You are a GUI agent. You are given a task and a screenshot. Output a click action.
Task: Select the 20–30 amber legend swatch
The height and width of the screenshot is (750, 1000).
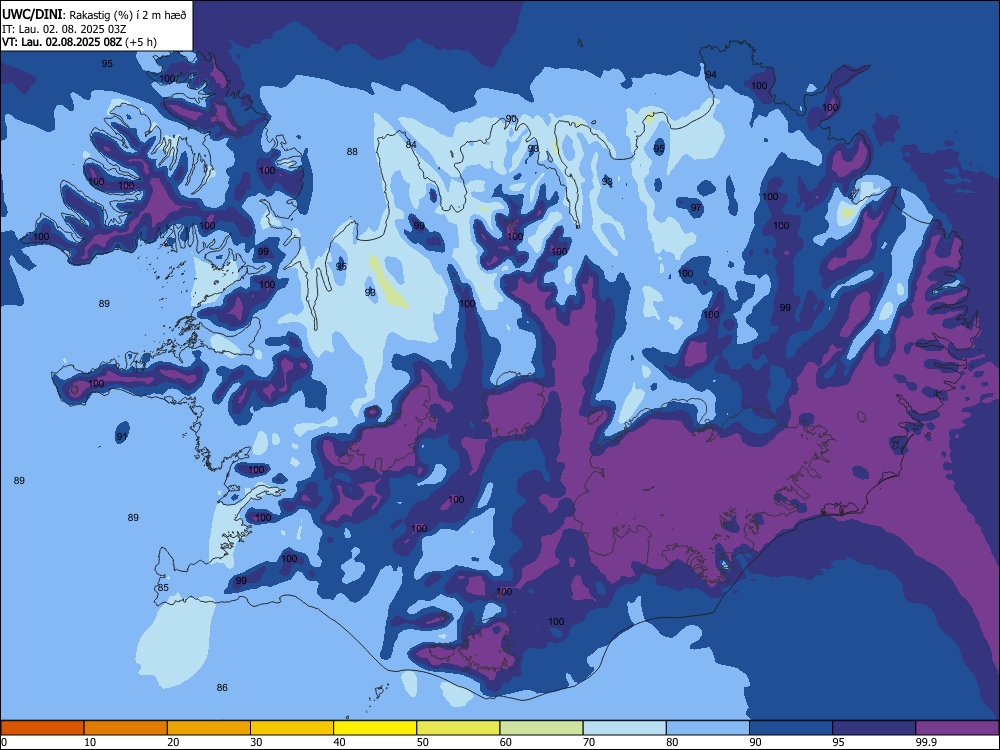209,728
